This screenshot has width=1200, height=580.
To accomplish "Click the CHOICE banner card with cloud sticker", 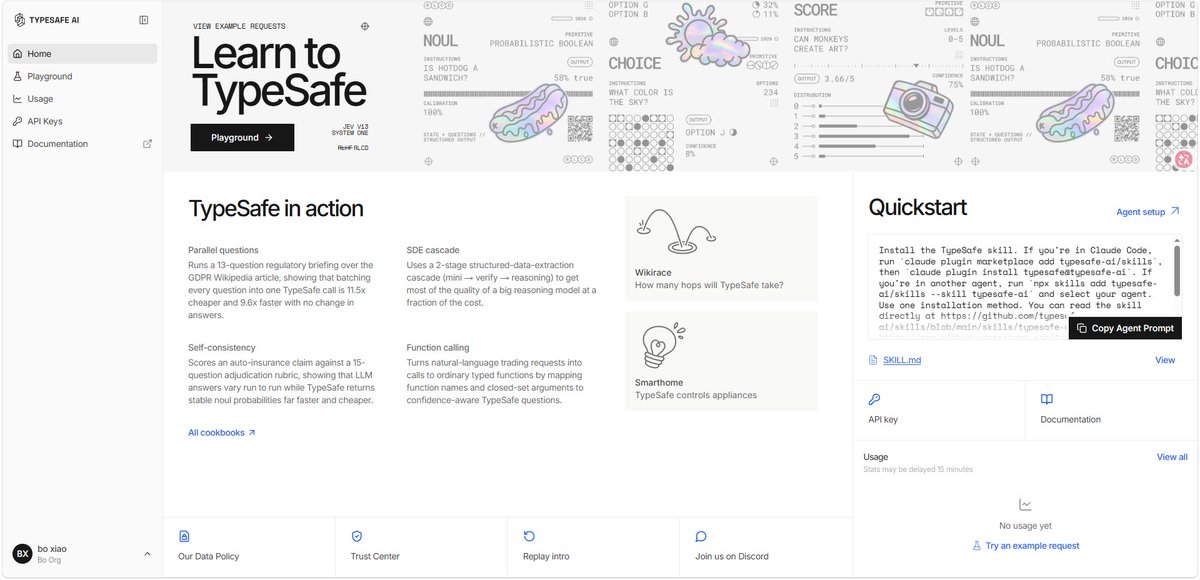I will click(x=694, y=85).
